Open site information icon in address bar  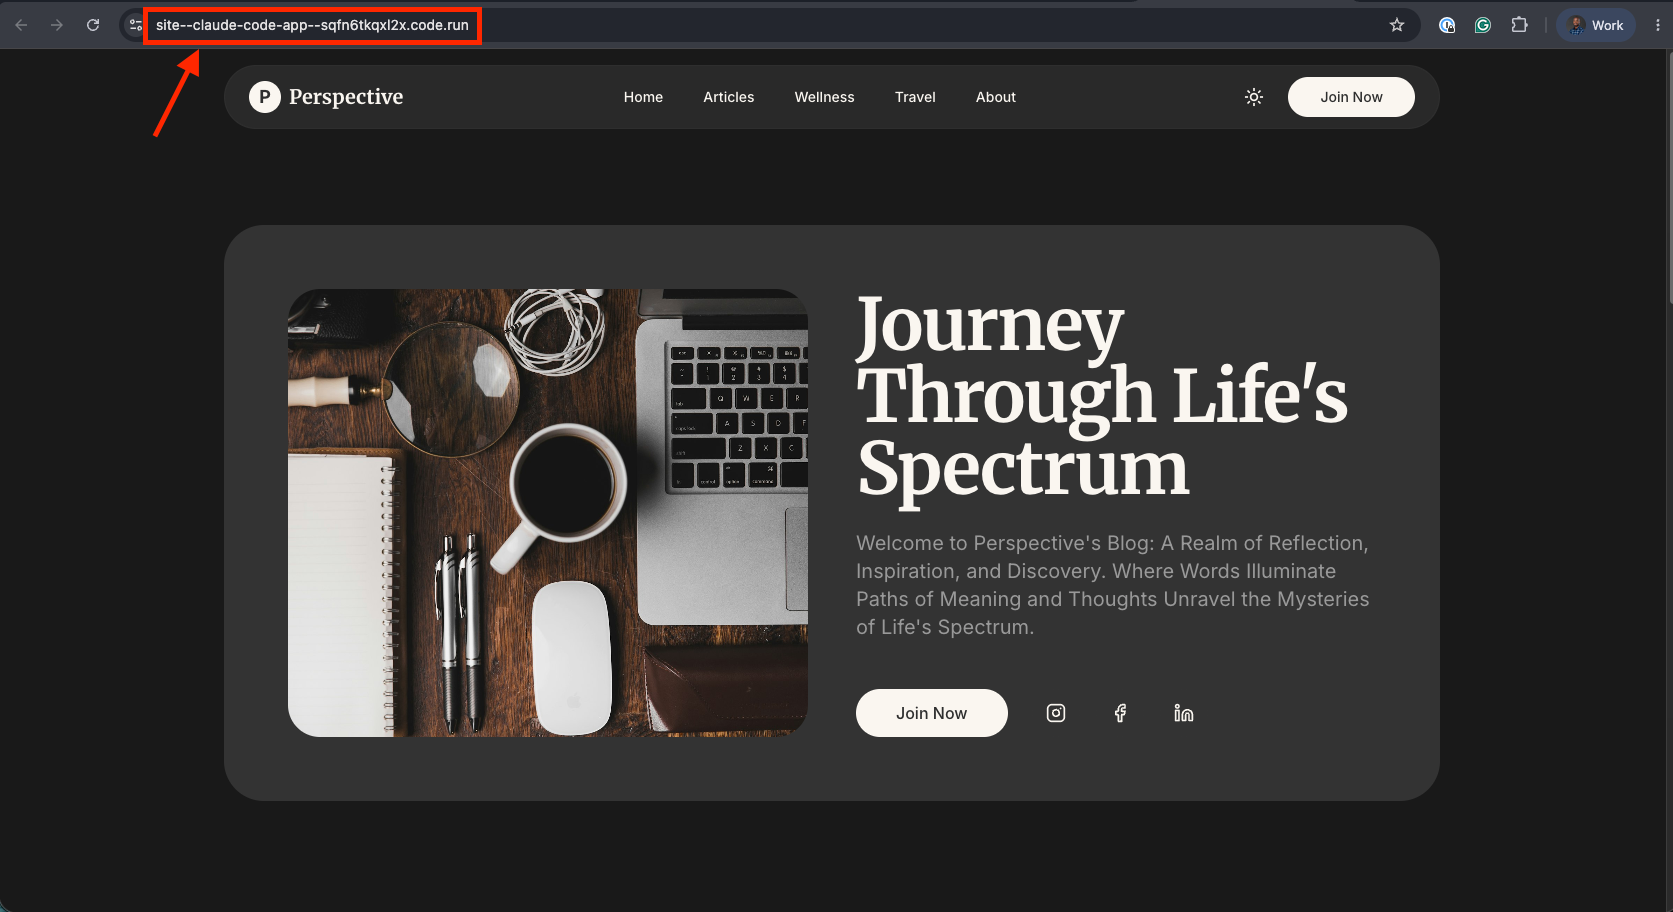135,25
